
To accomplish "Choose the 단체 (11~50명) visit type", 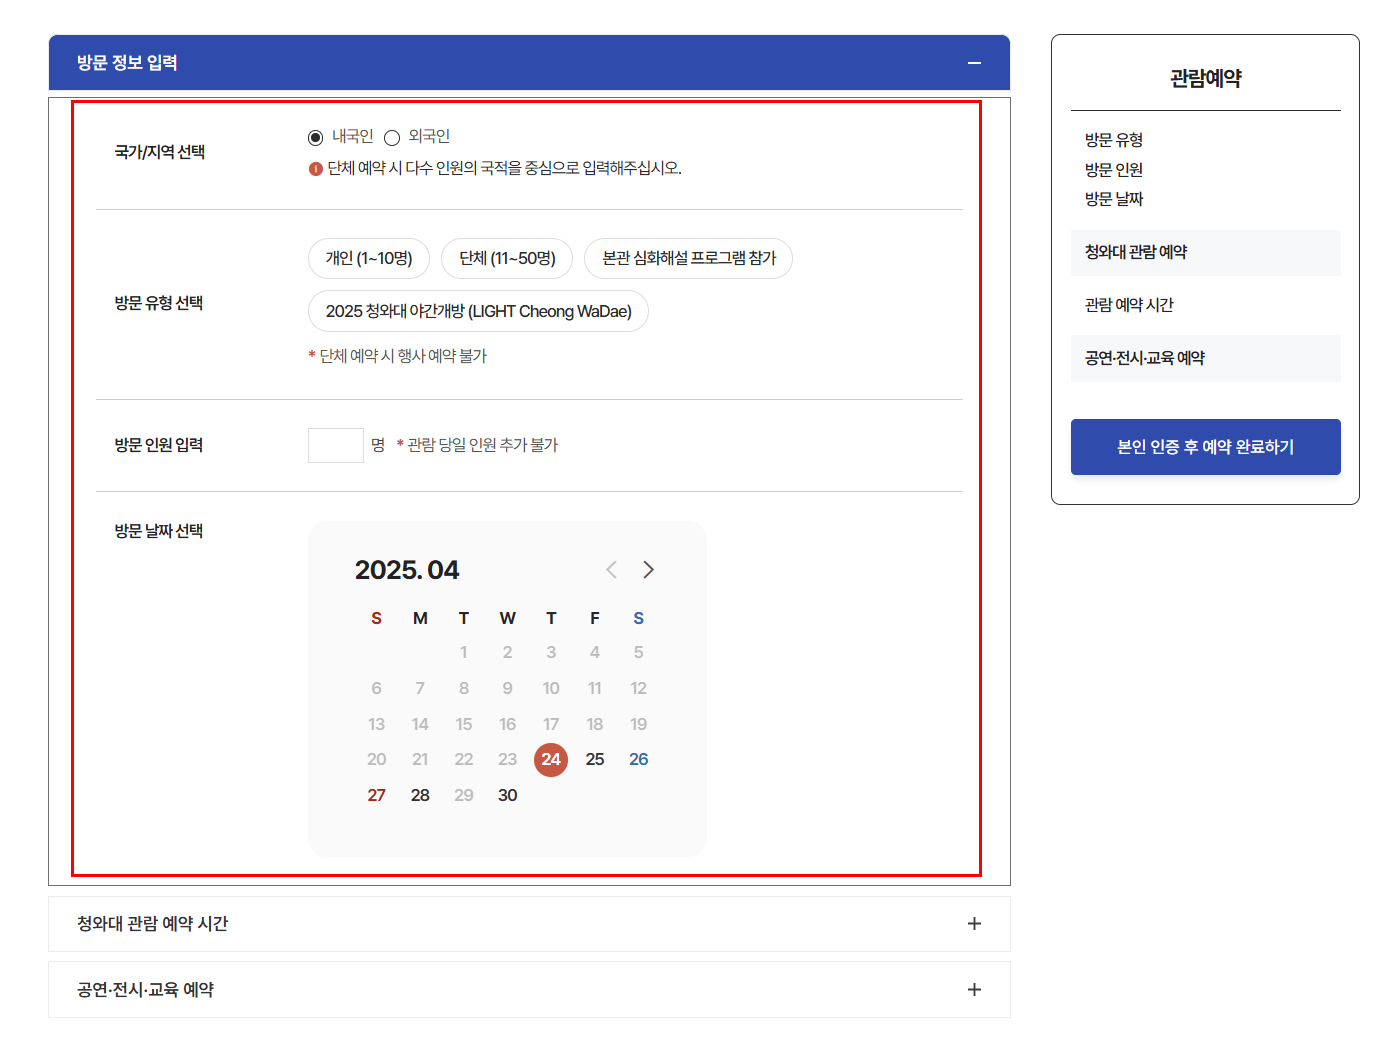I will click(x=507, y=258).
